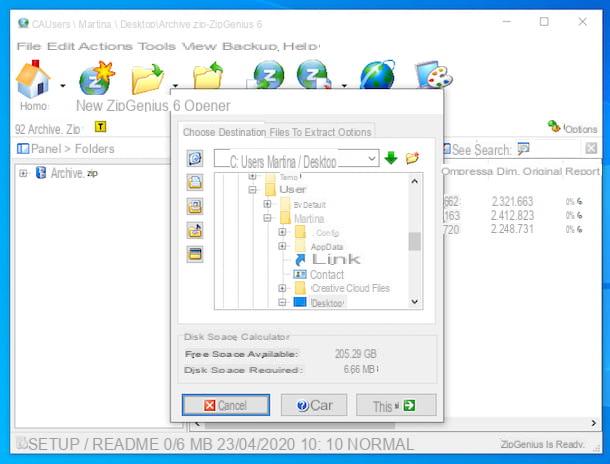Expand the AppData folder node

pyautogui.click(x=282, y=246)
